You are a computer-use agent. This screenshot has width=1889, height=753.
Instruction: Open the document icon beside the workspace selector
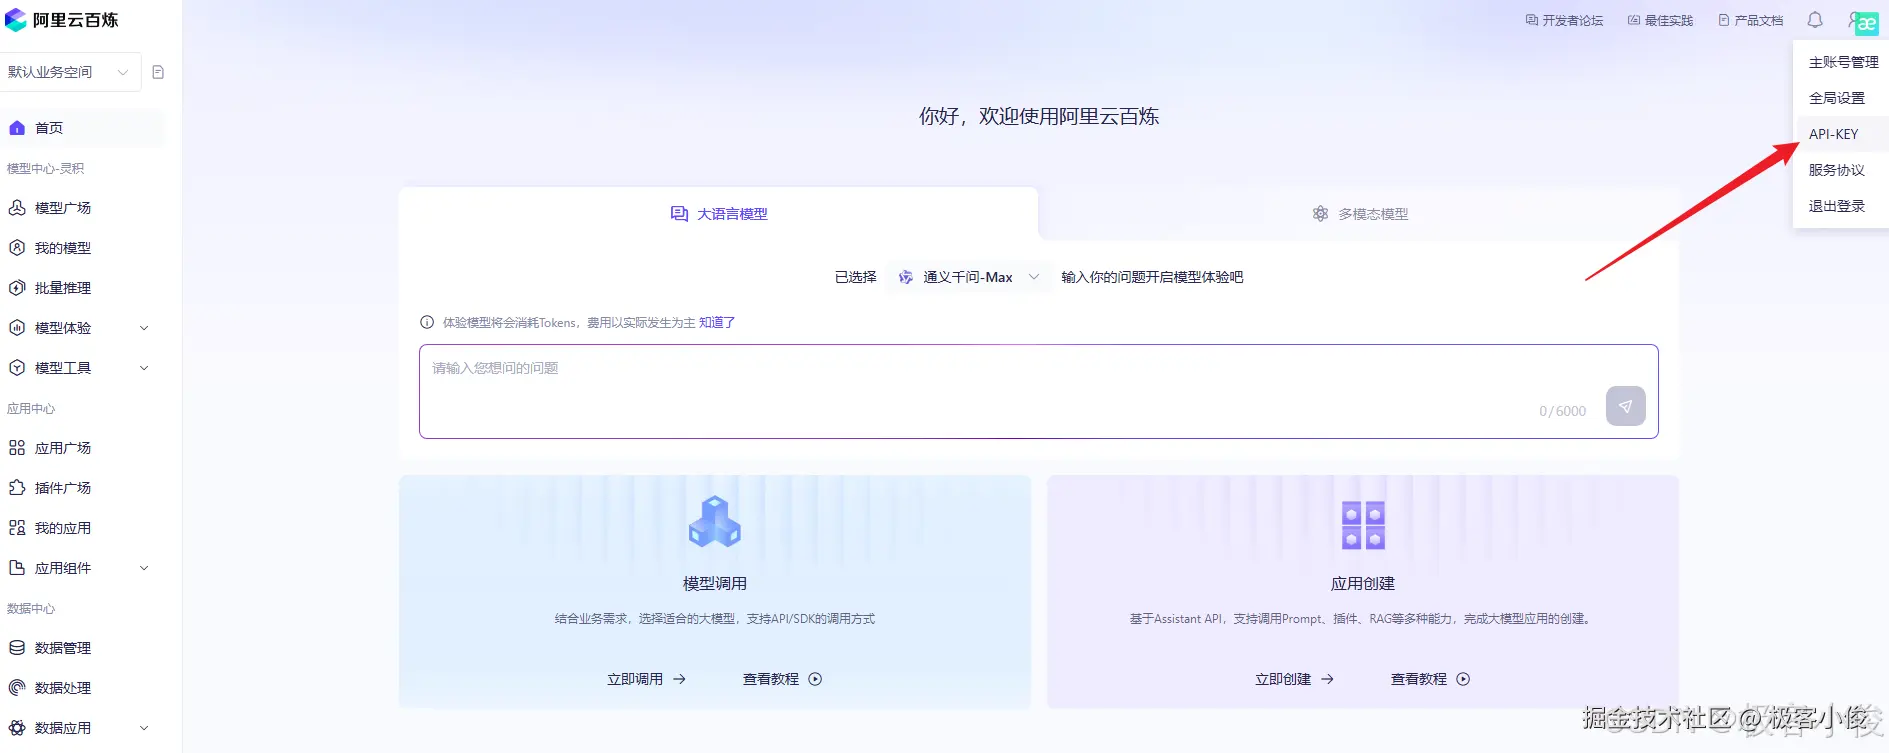point(158,72)
